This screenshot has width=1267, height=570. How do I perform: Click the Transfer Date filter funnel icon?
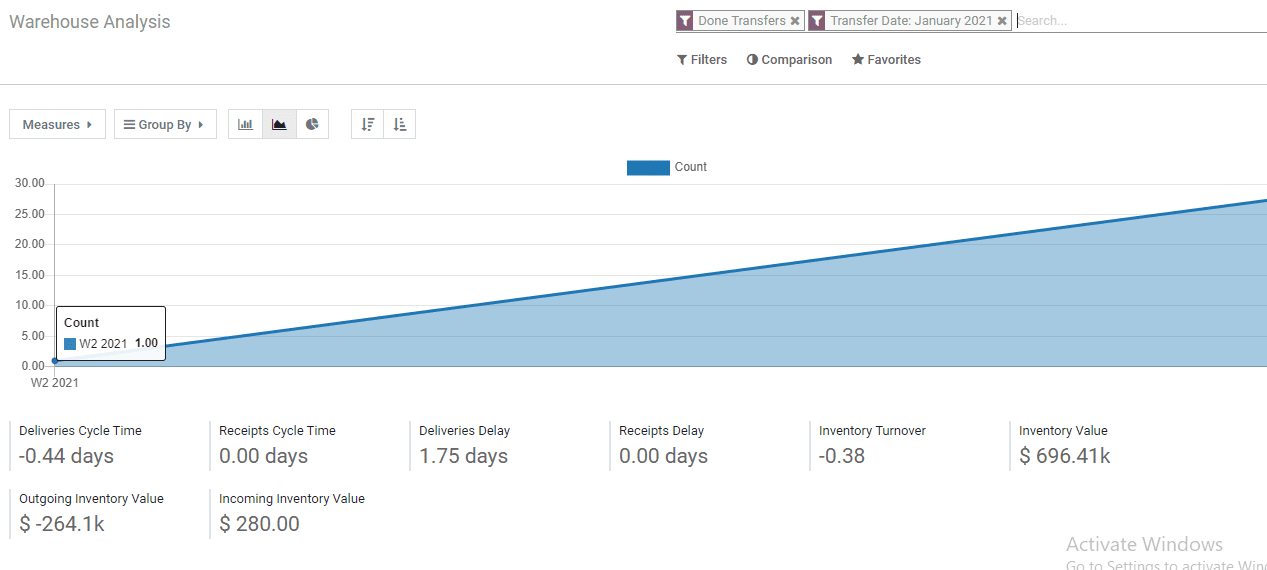817,20
